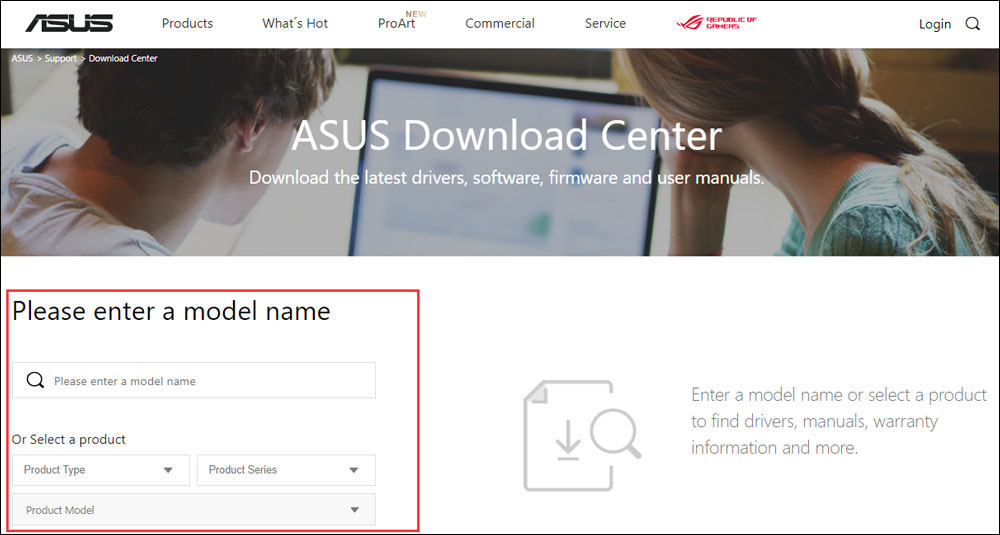Expand the Product Series dropdown
Viewport: 1000px width, 535px height.
coord(286,470)
